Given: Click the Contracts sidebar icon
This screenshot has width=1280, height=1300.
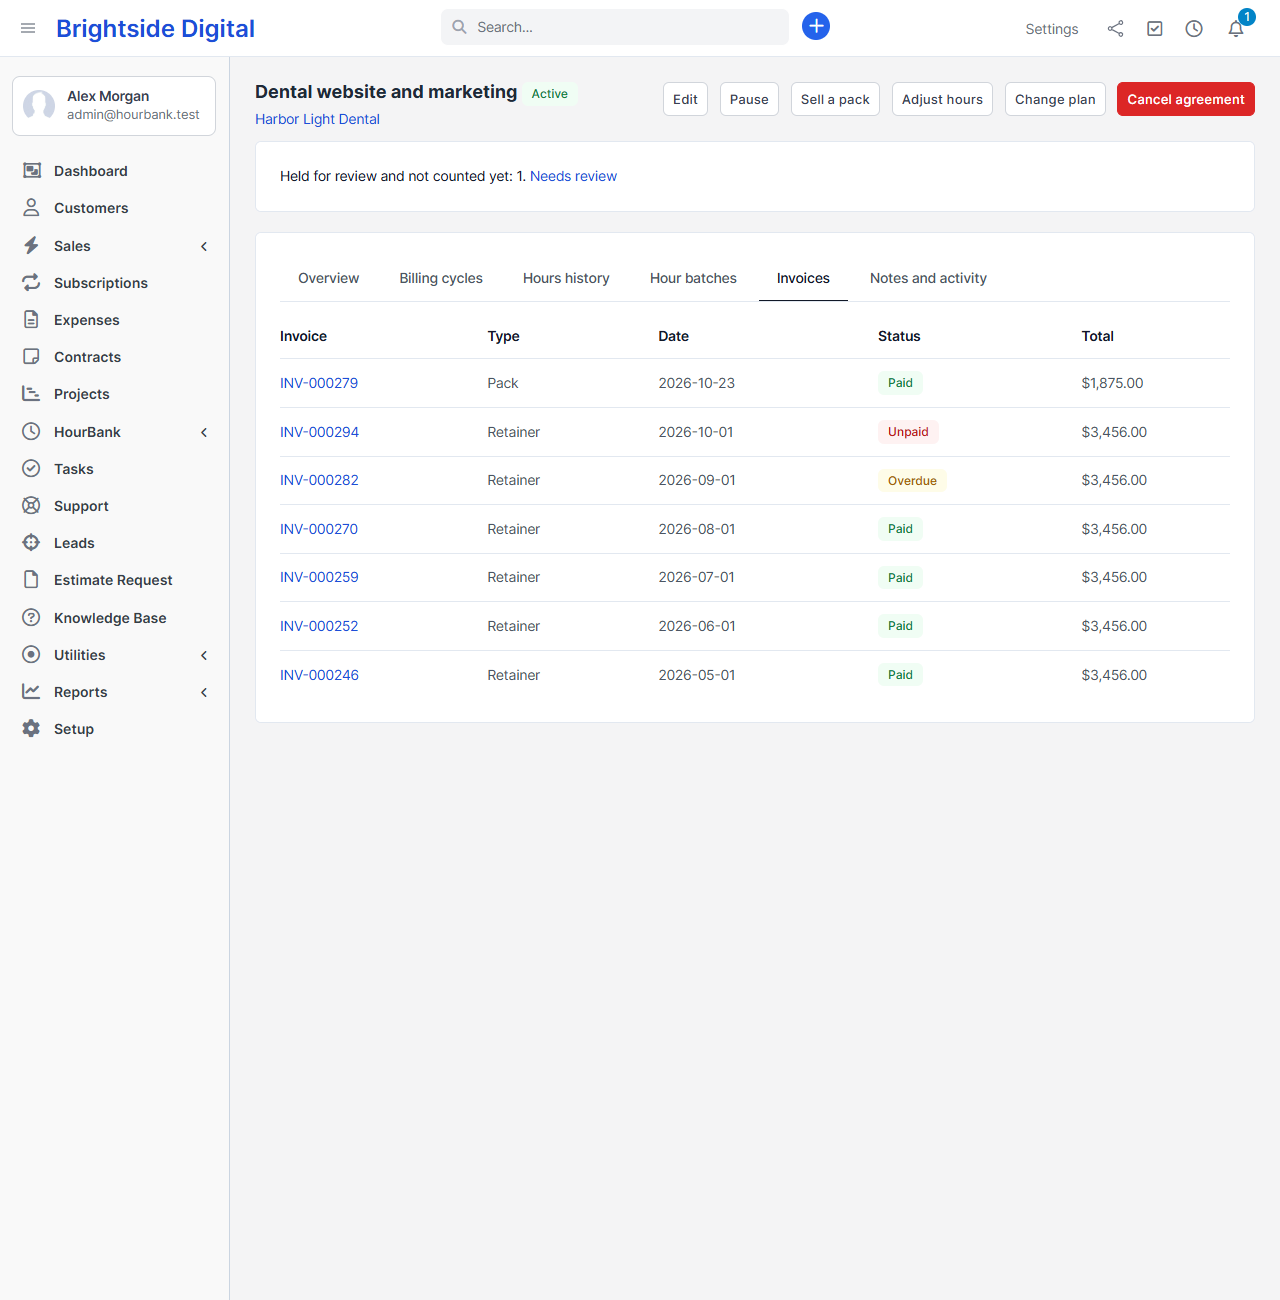Looking at the screenshot, I should [32, 357].
